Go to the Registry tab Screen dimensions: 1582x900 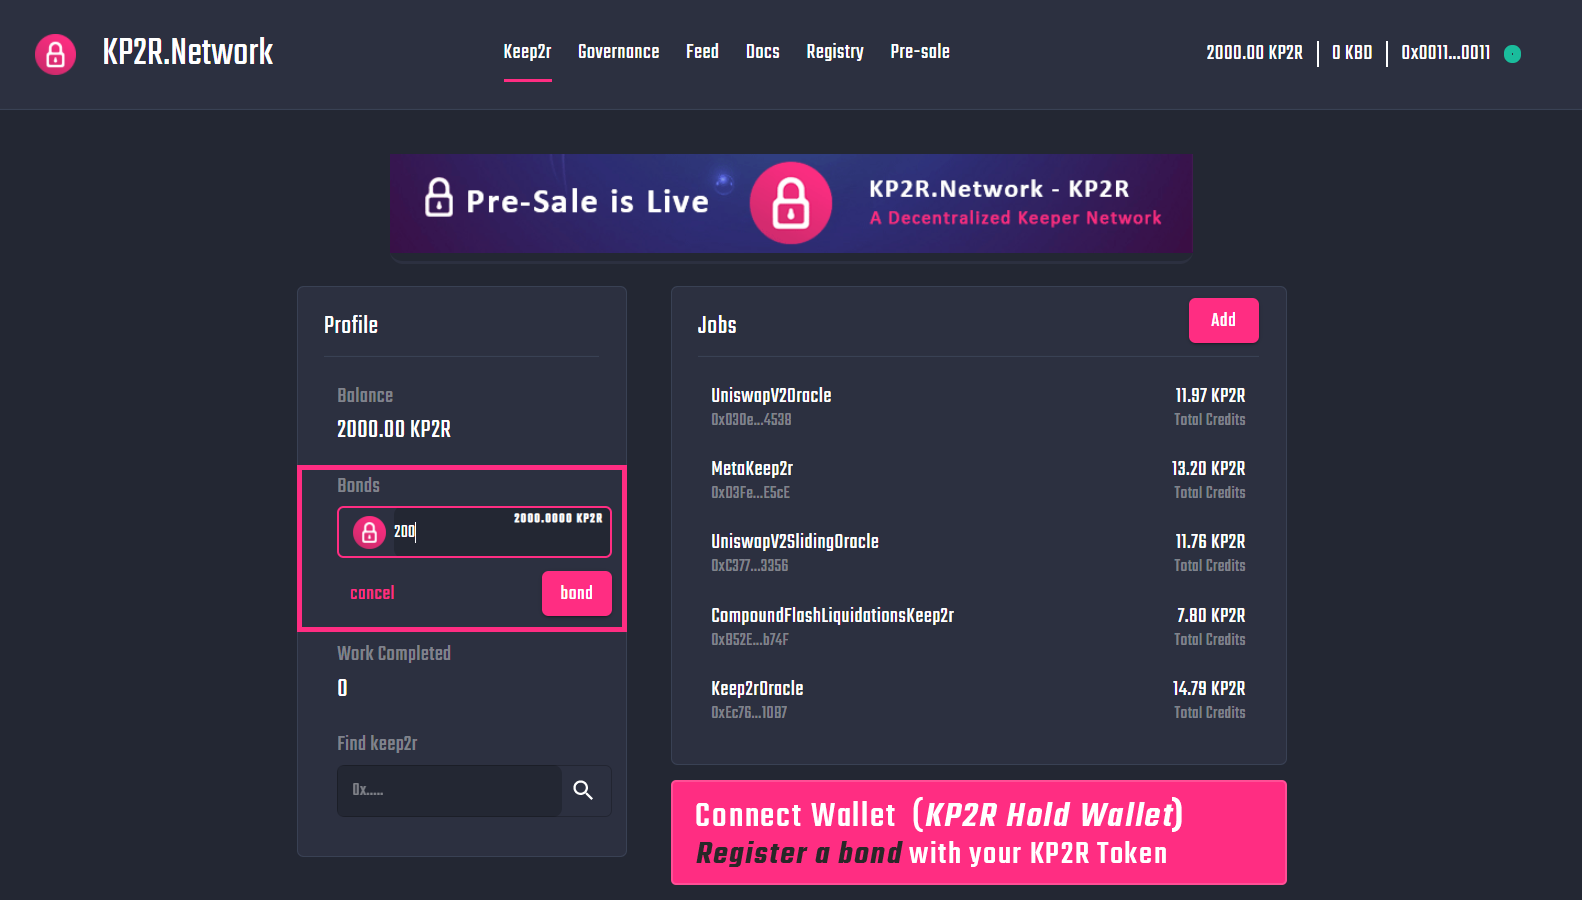pyautogui.click(x=835, y=52)
